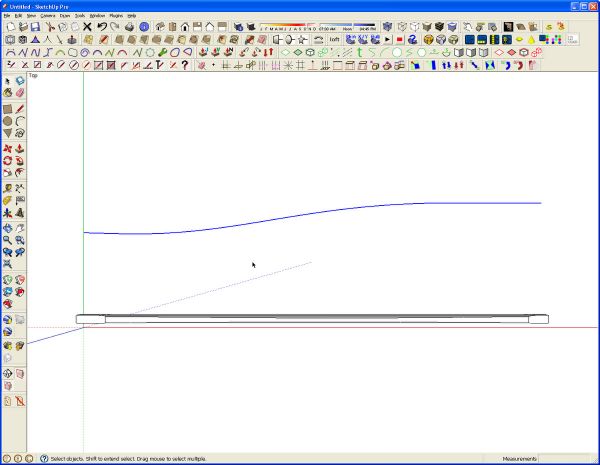Toggle X-ray face style
The height and width of the screenshot is (465, 600).
pyautogui.click(x=388, y=27)
